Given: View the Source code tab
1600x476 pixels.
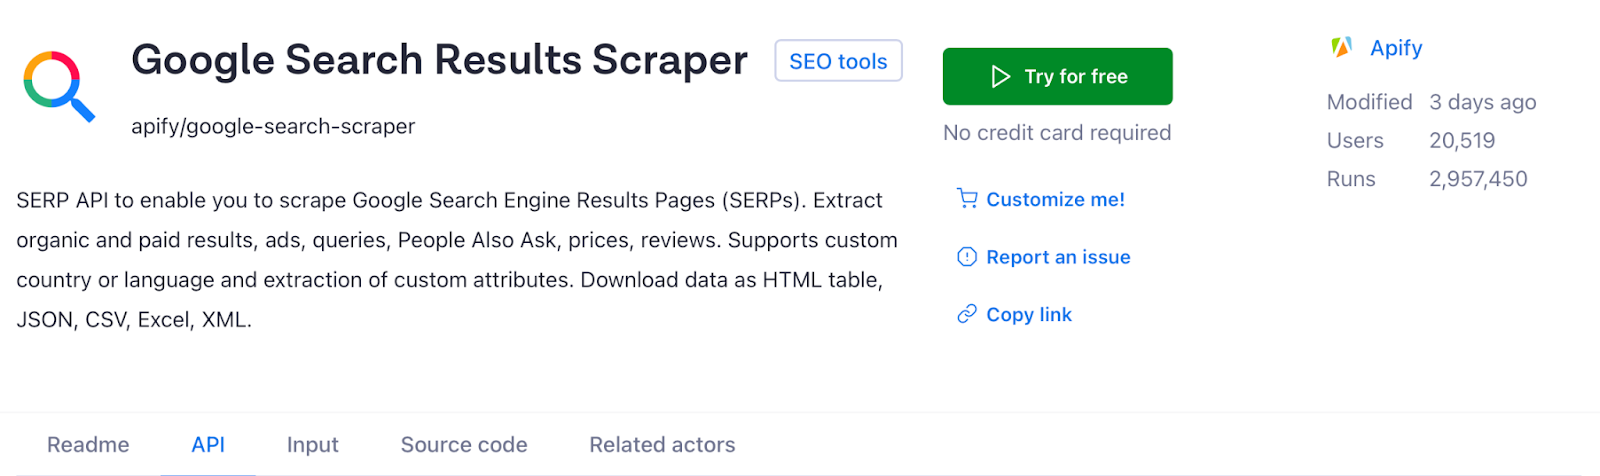Looking at the screenshot, I should tap(464, 445).
